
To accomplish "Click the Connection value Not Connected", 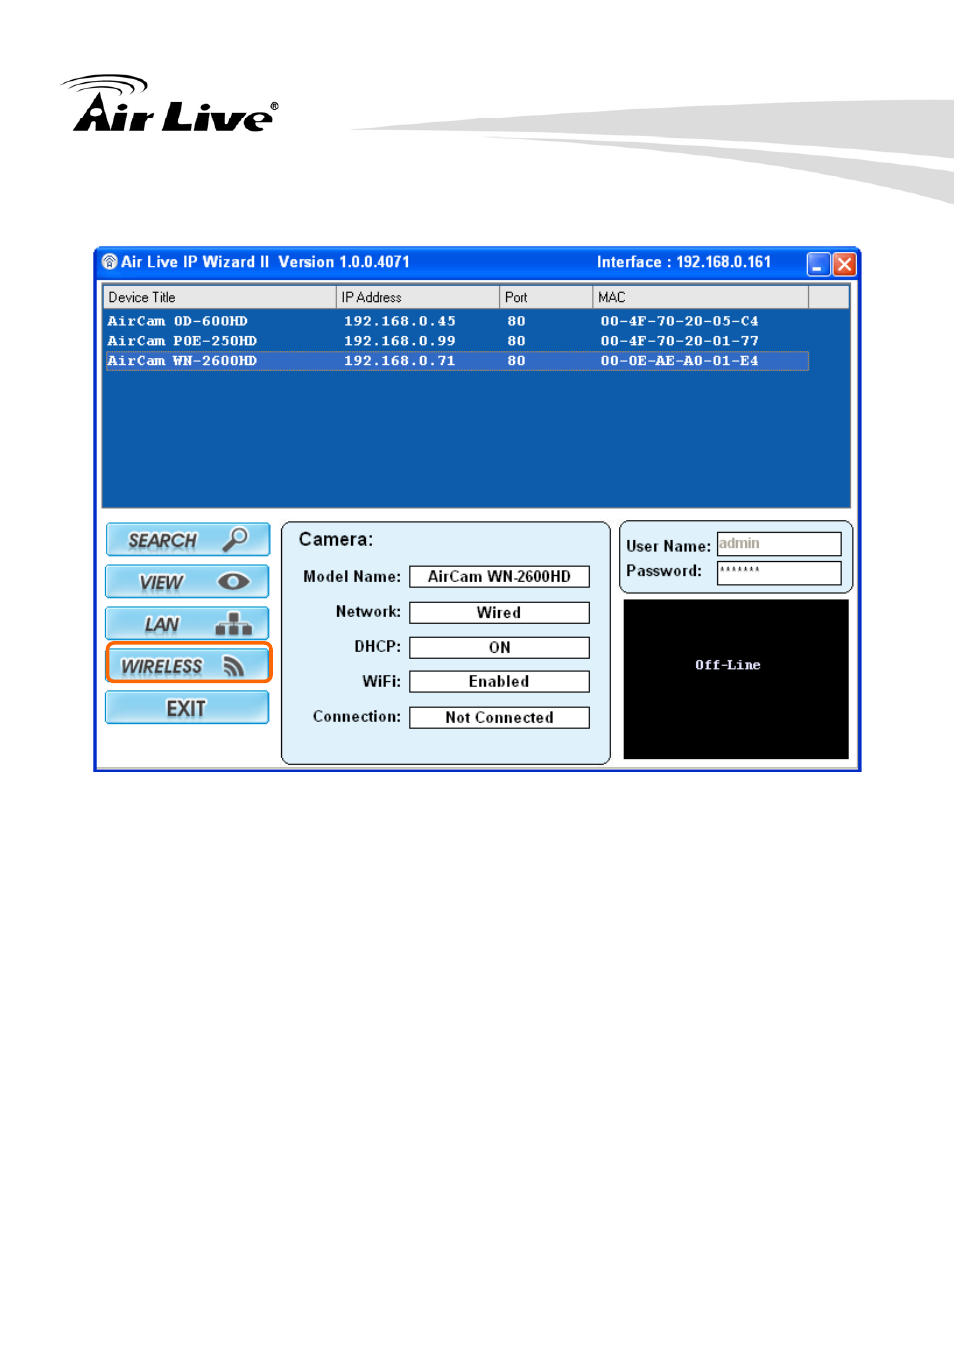I will point(499,718).
